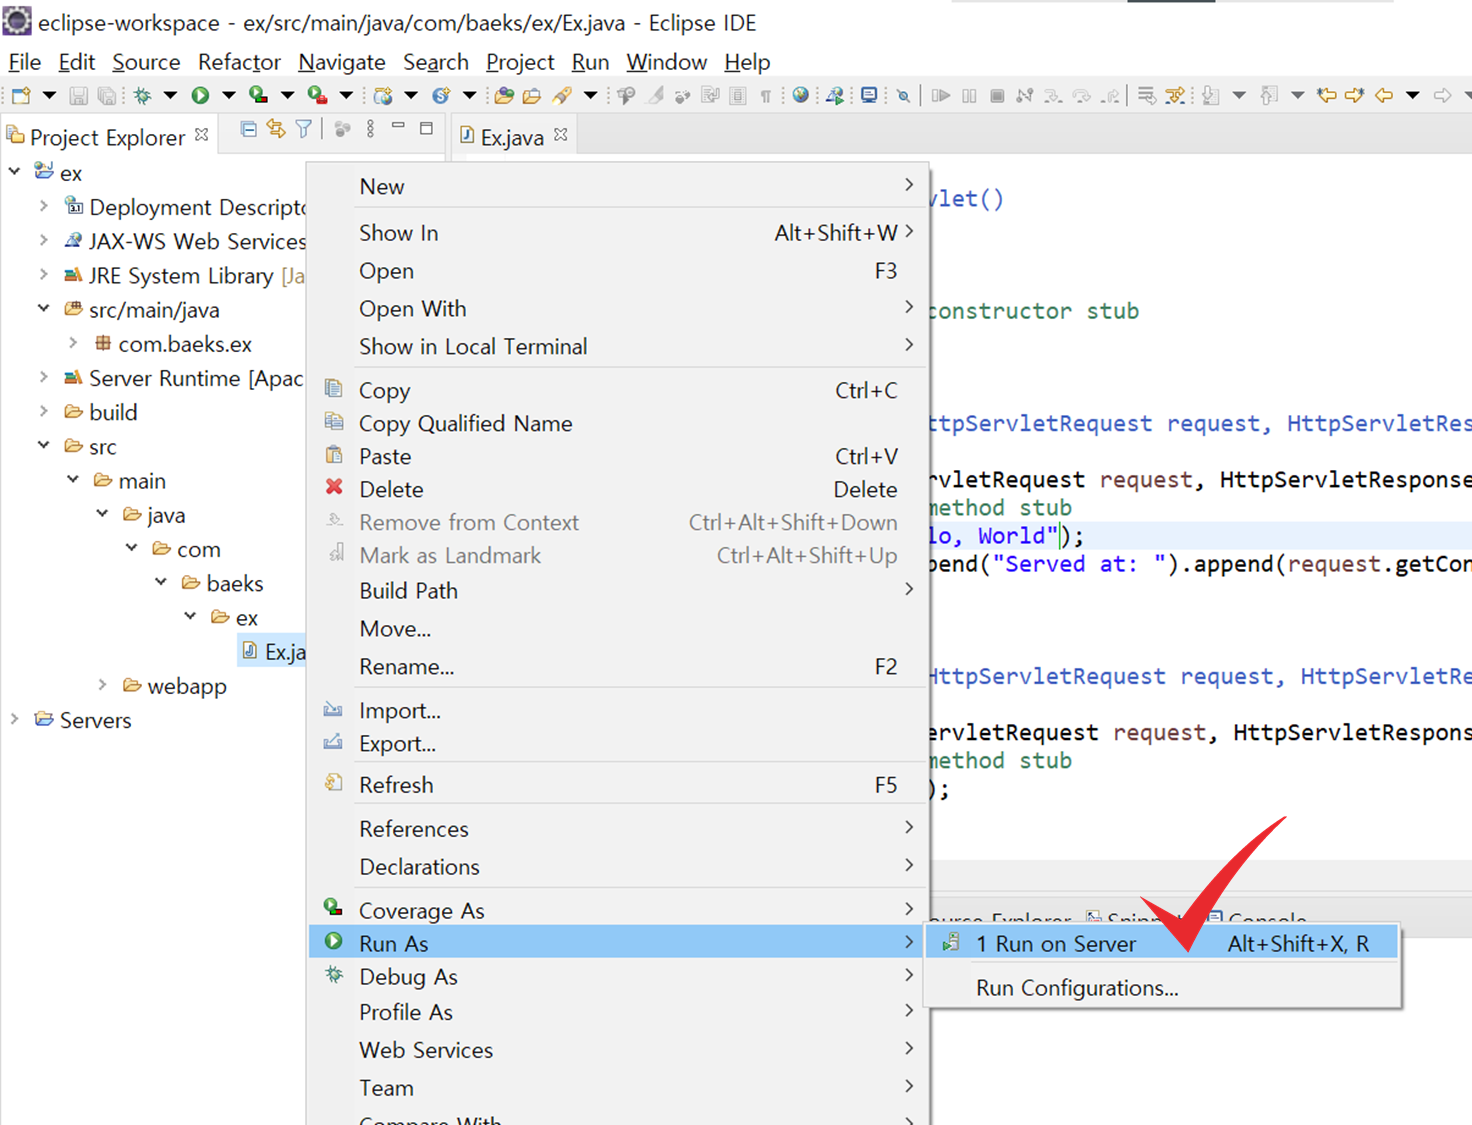Screen dimensions: 1472x1125
Task: Open dropdown arrow next to Back arrow
Action: [1413, 96]
